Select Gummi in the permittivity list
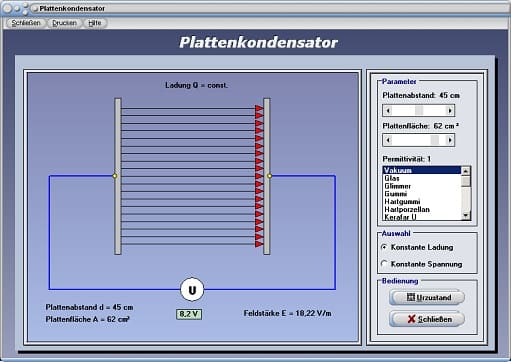The image size is (511, 362). coord(422,194)
